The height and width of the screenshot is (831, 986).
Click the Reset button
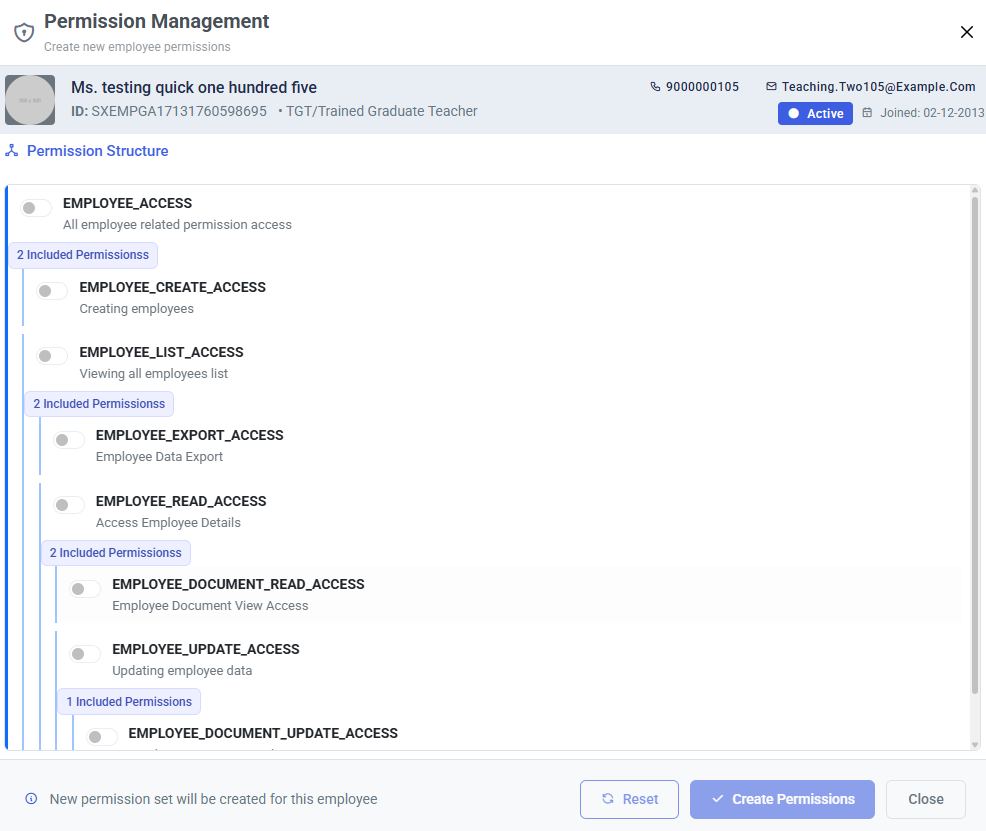click(629, 800)
